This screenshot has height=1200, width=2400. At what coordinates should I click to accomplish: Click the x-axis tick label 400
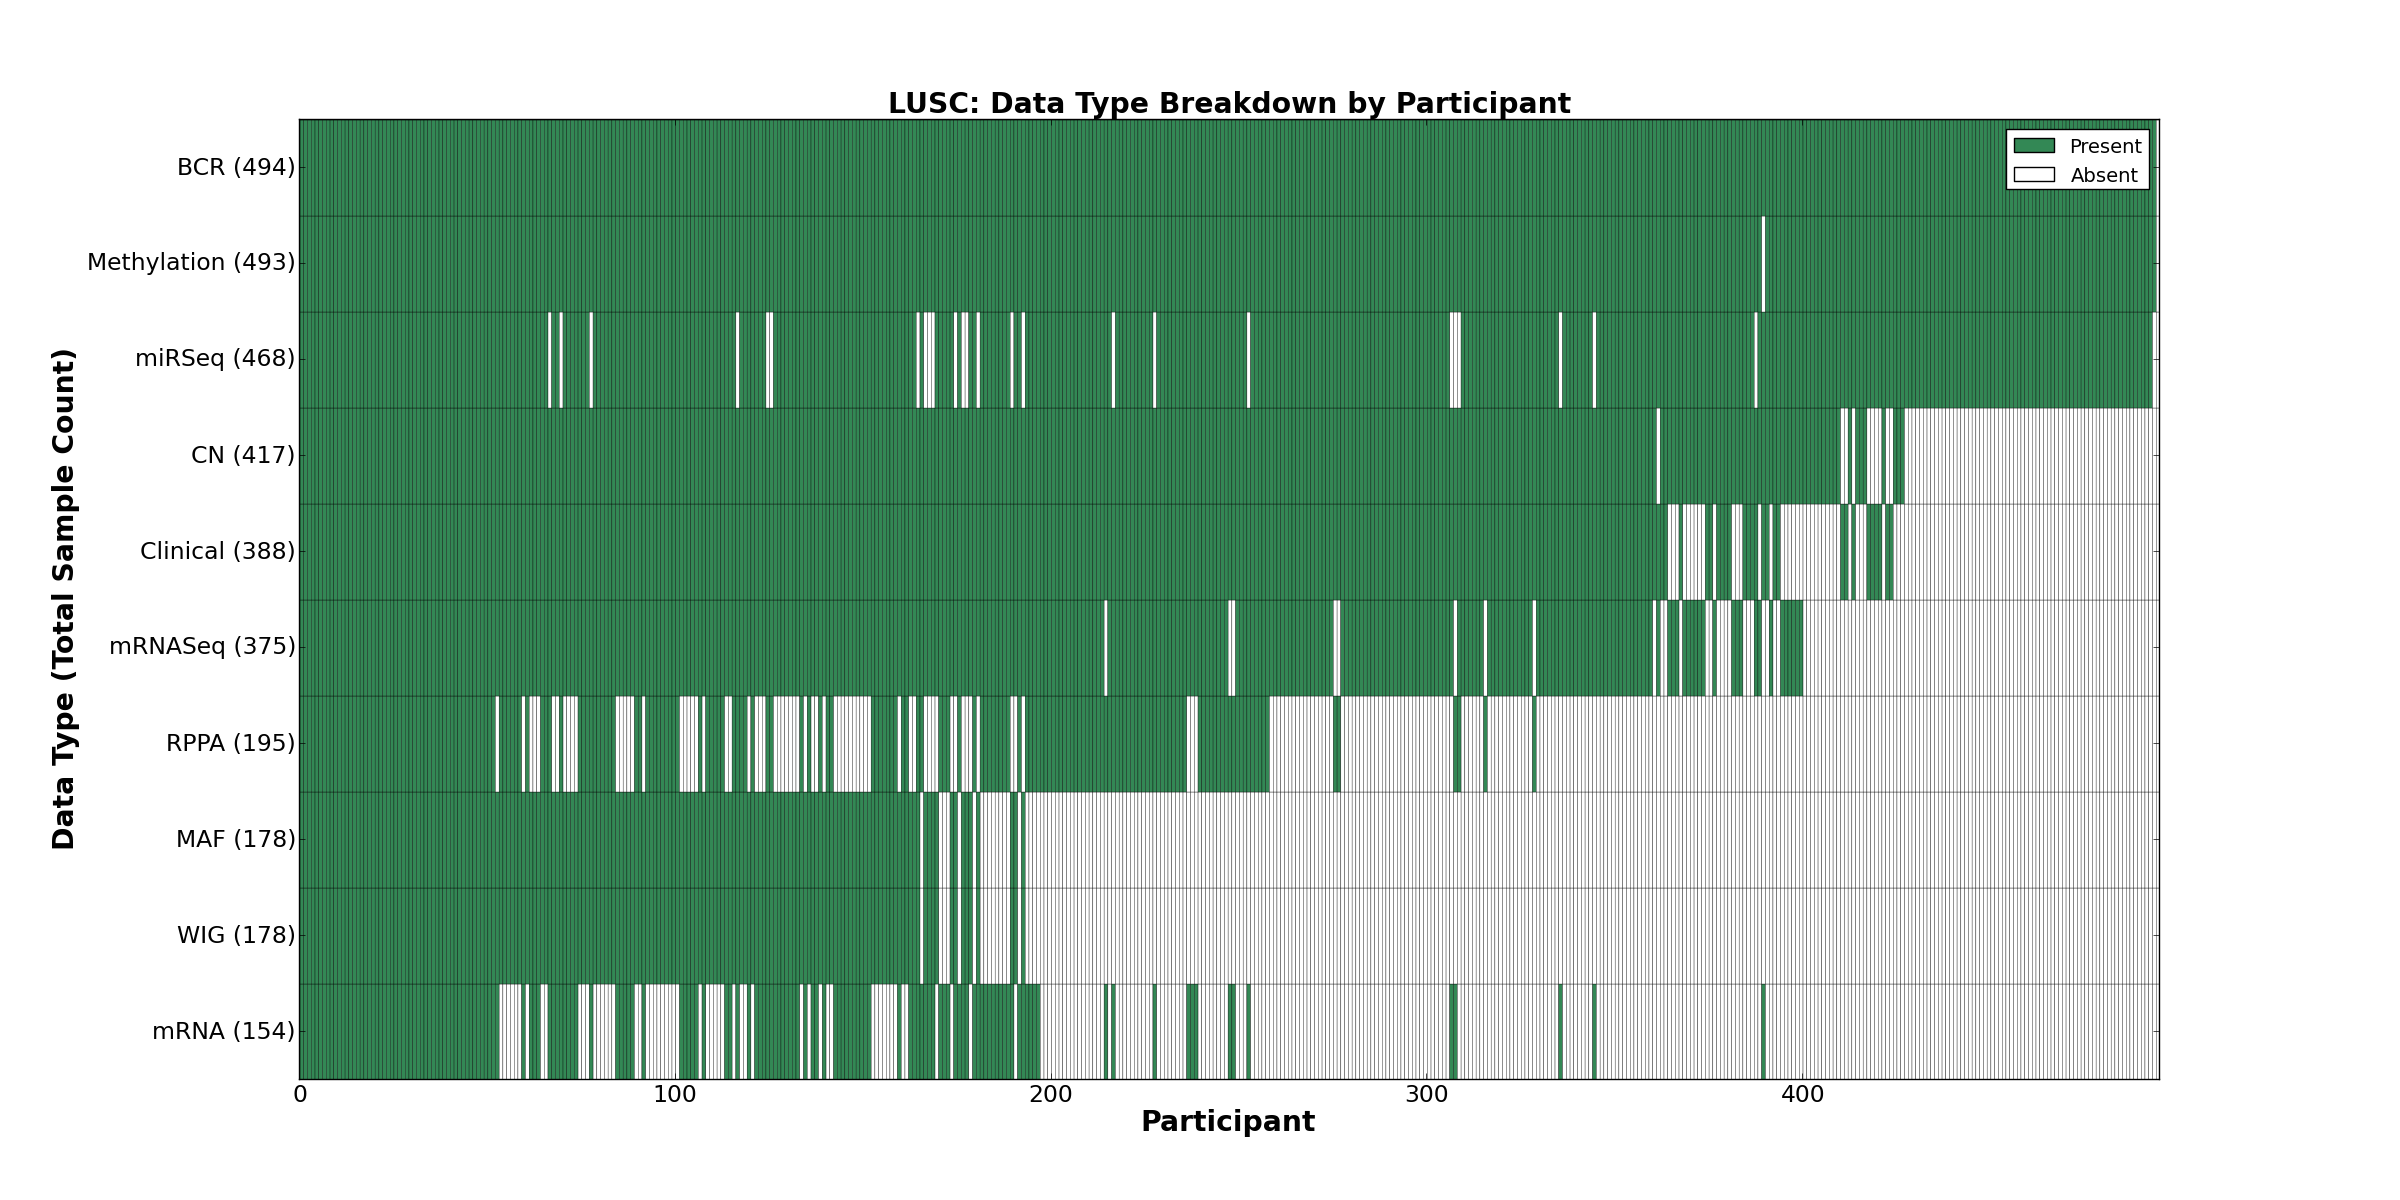click(x=1802, y=1095)
